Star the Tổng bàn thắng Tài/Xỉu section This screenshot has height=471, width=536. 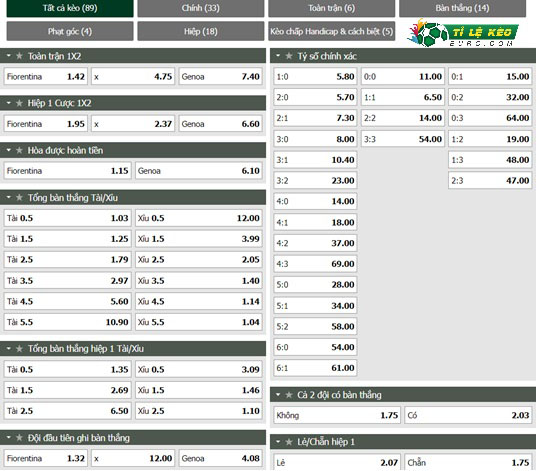click(19, 197)
